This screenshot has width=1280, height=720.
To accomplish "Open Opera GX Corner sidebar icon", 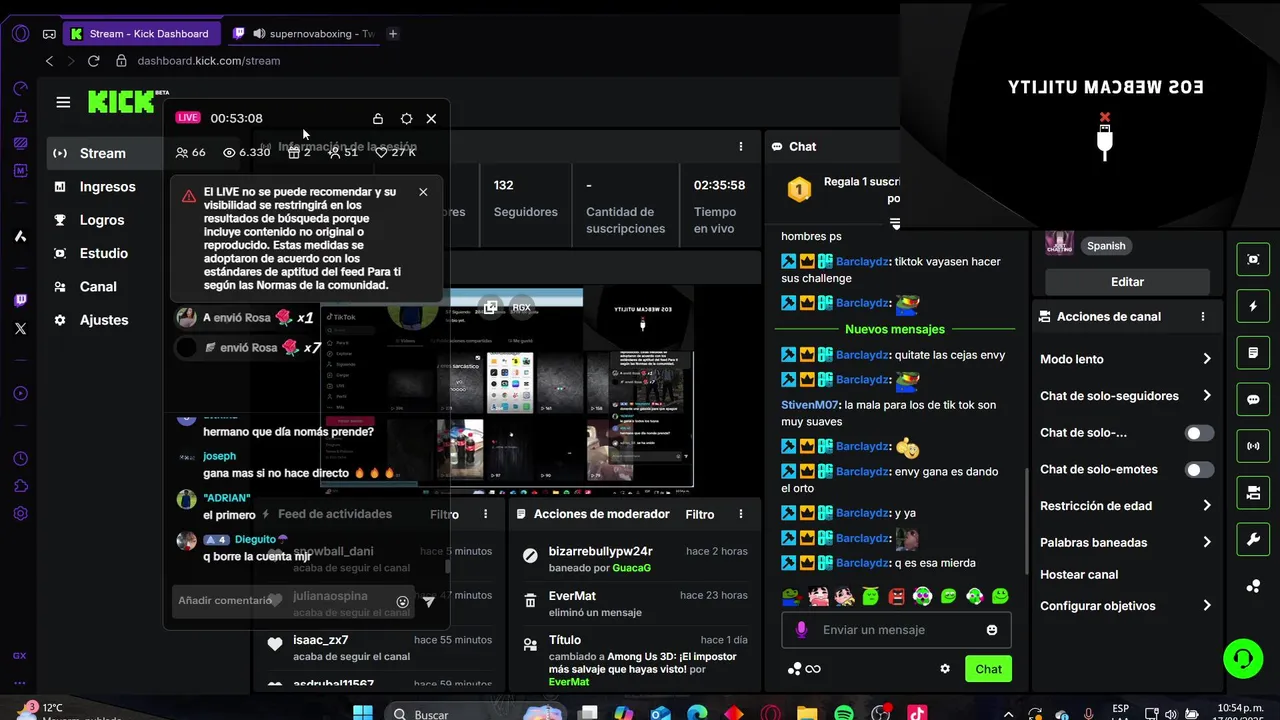I will [x=20, y=656].
